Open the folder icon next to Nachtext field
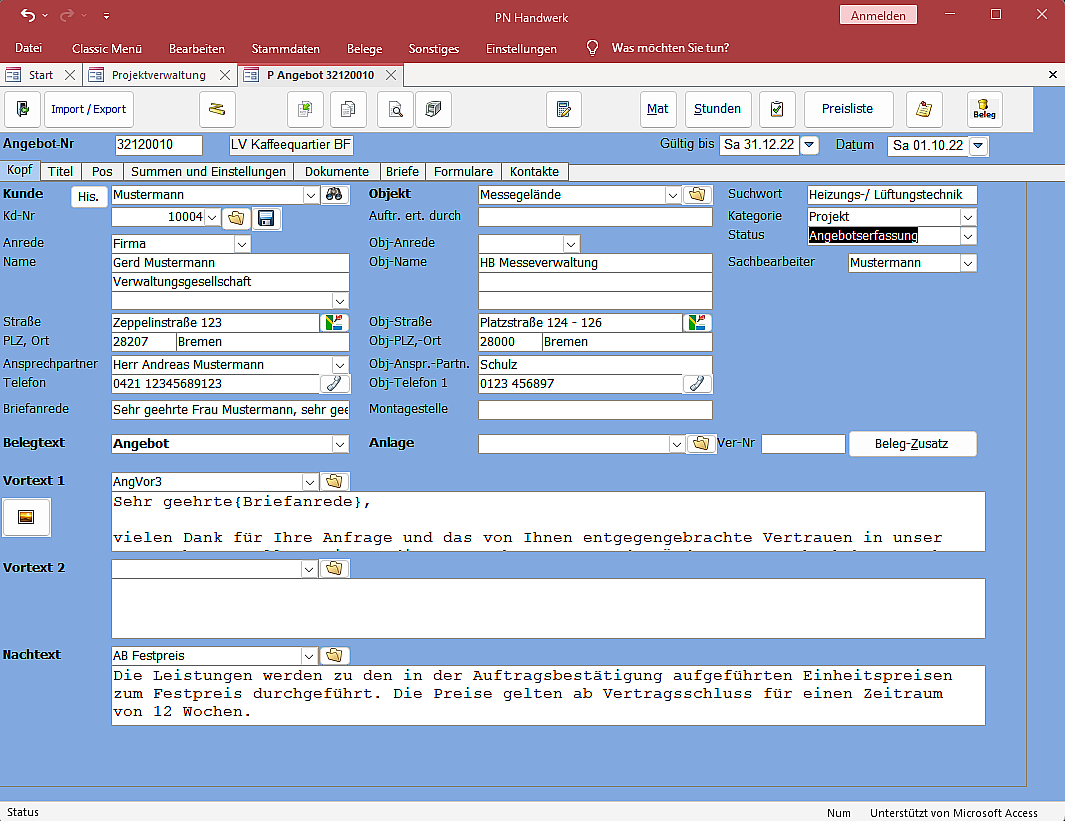Image resolution: width=1065 pixels, height=821 pixels. pyautogui.click(x=335, y=656)
